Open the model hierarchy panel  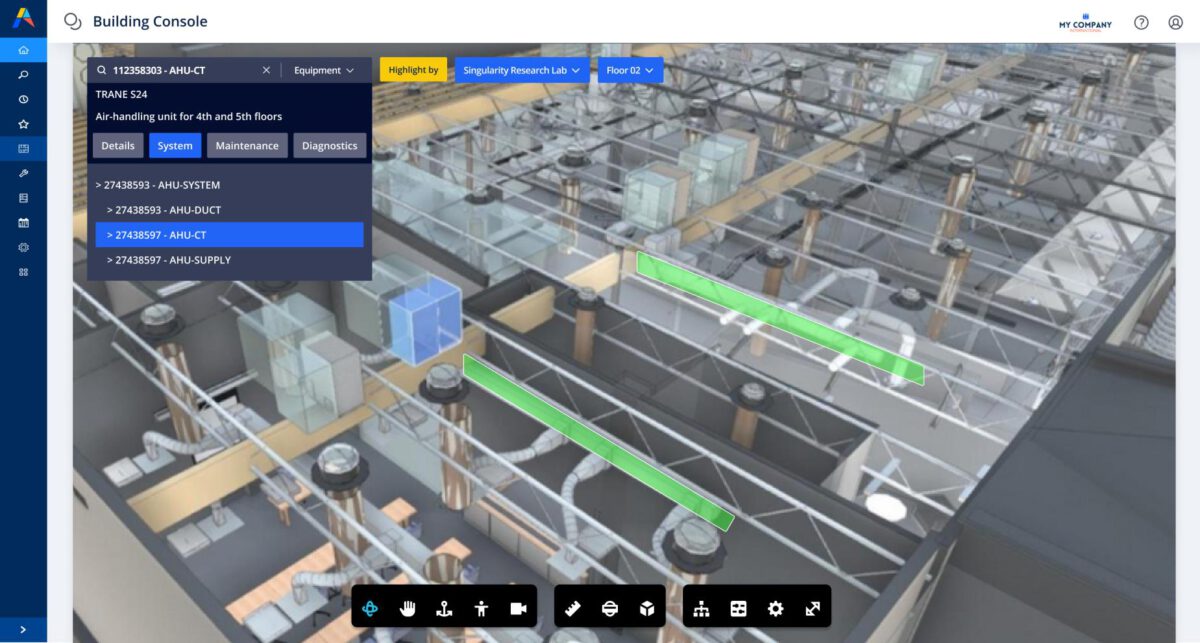(x=703, y=607)
